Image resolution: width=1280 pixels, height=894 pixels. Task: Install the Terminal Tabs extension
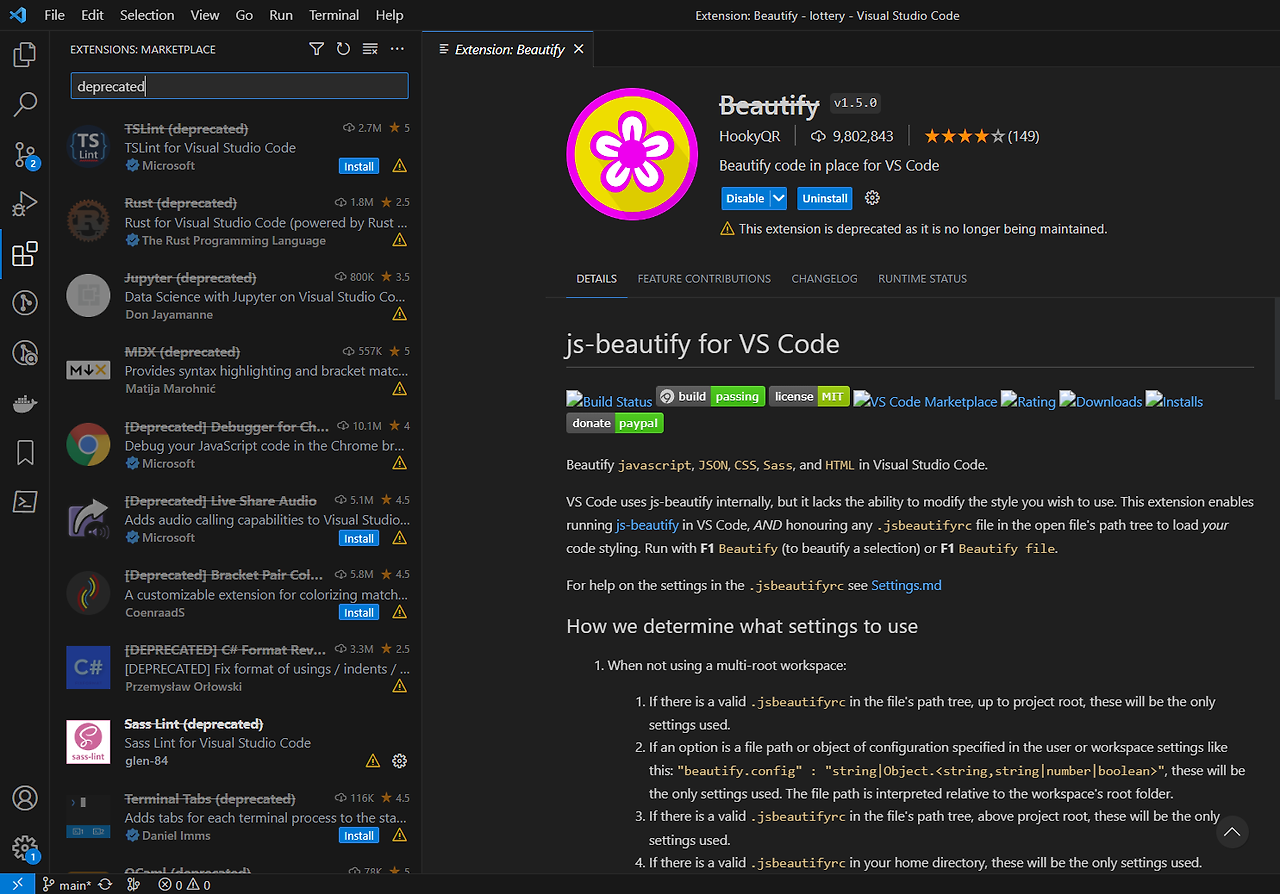359,835
